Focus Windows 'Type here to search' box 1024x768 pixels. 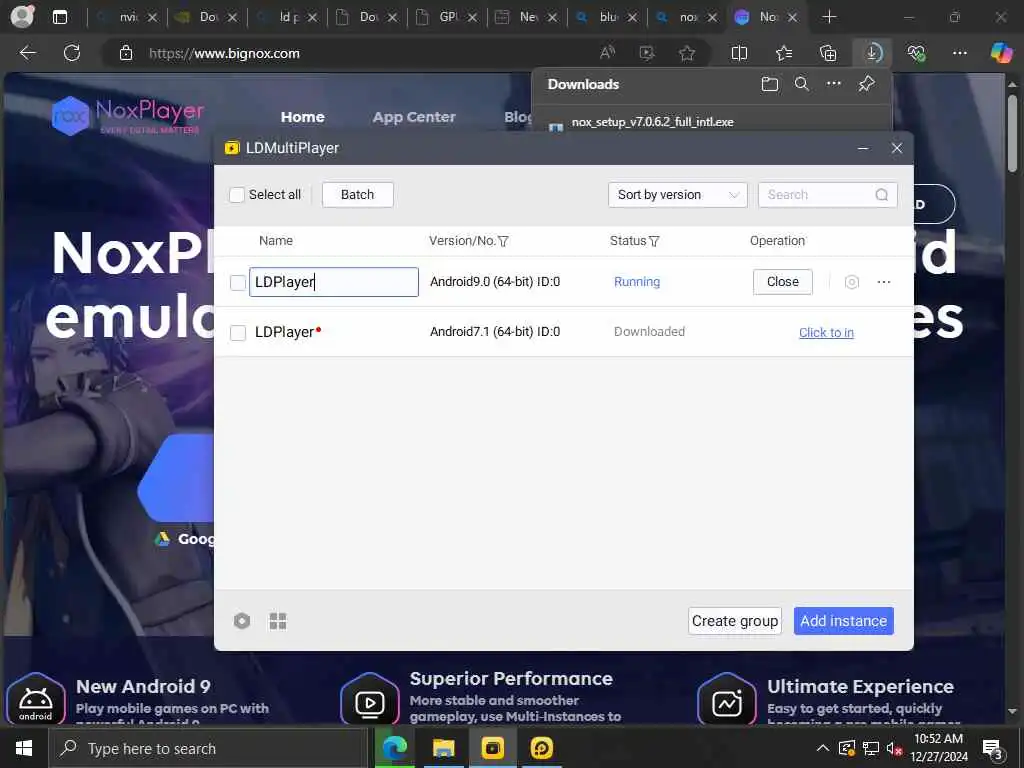[208, 748]
